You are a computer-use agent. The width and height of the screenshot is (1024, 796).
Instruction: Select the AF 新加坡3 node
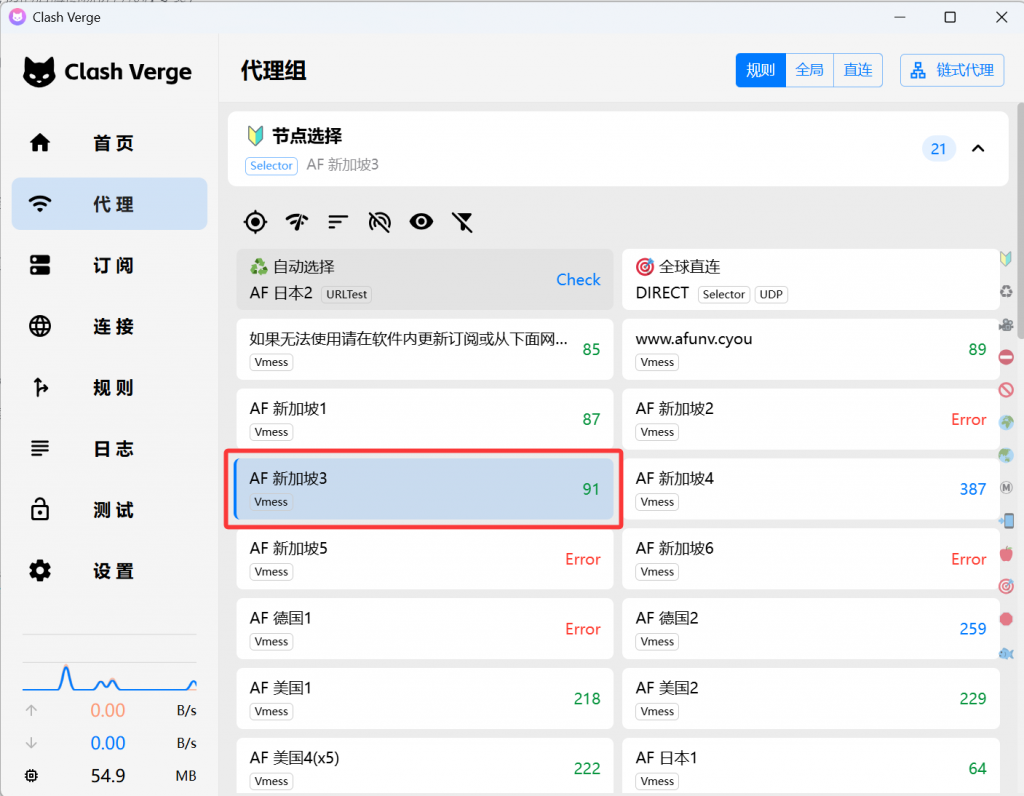(x=424, y=489)
